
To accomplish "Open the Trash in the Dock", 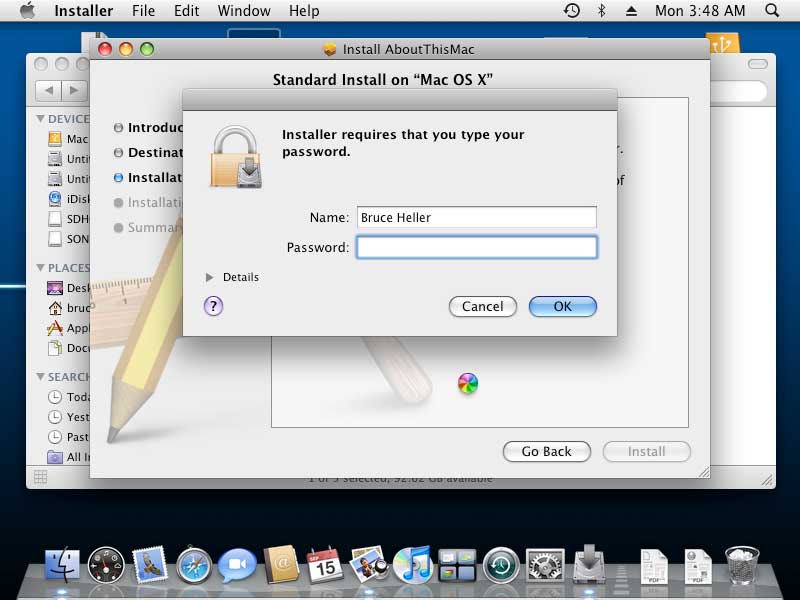I will point(742,564).
